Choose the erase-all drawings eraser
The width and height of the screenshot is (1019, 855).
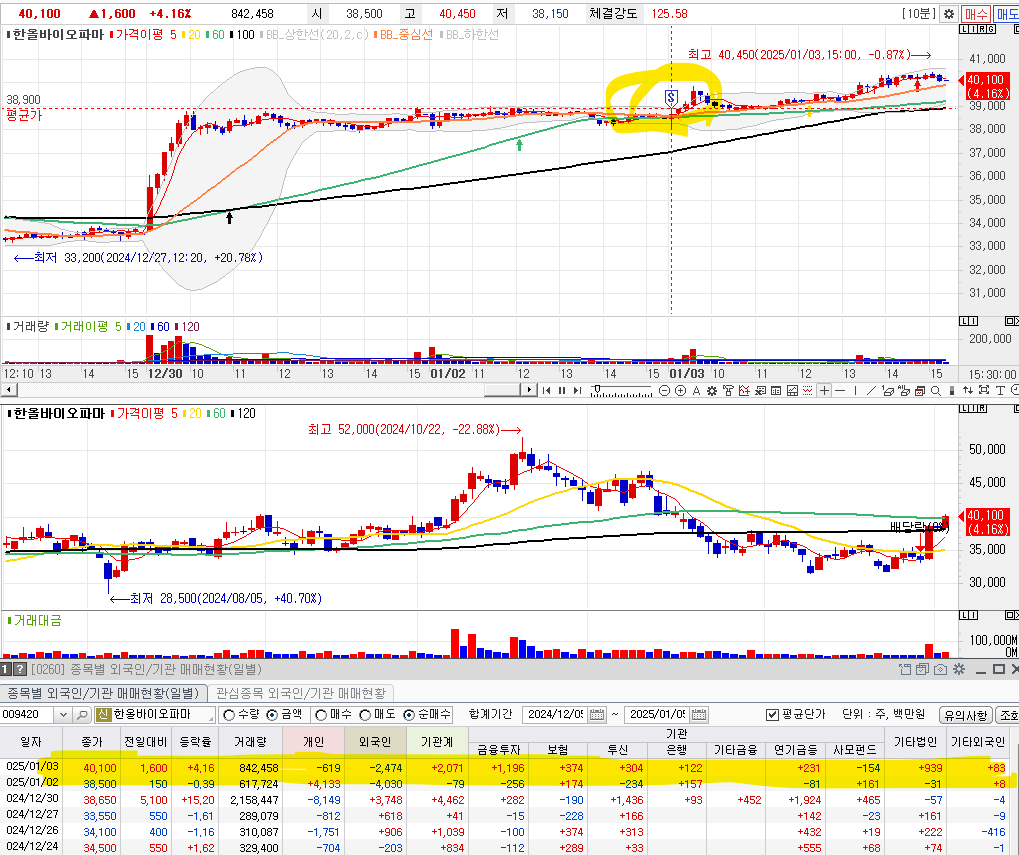(903, 390)
